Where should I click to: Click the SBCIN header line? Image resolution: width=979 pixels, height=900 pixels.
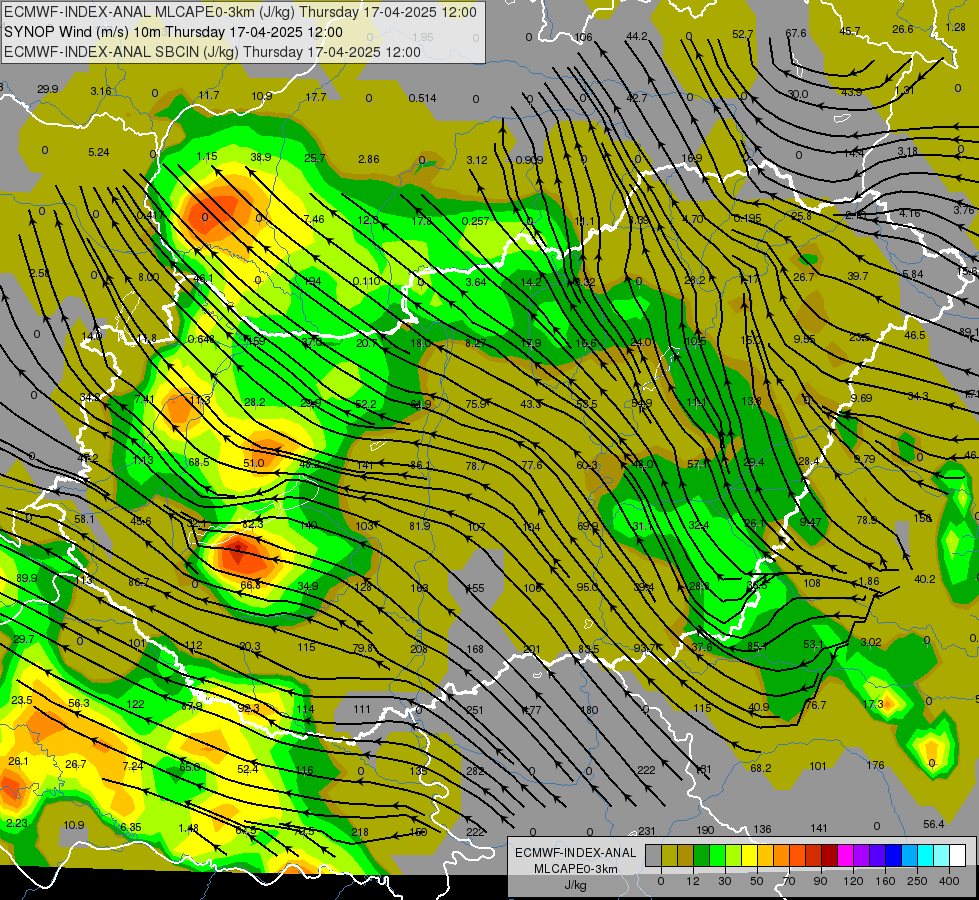coord(212,52)
